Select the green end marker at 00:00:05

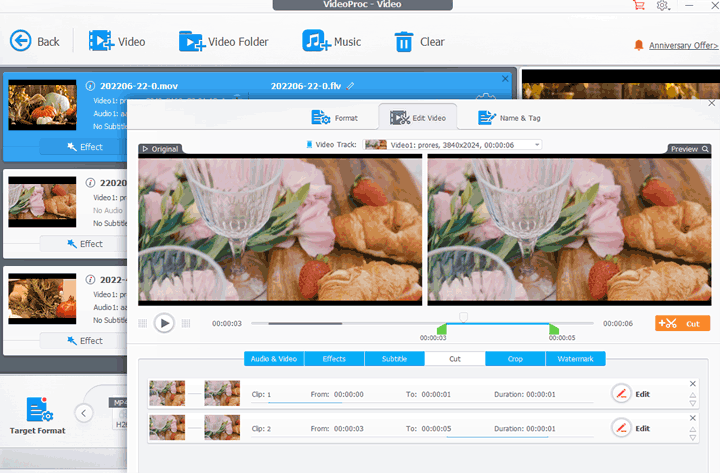[x=554, y=329]
